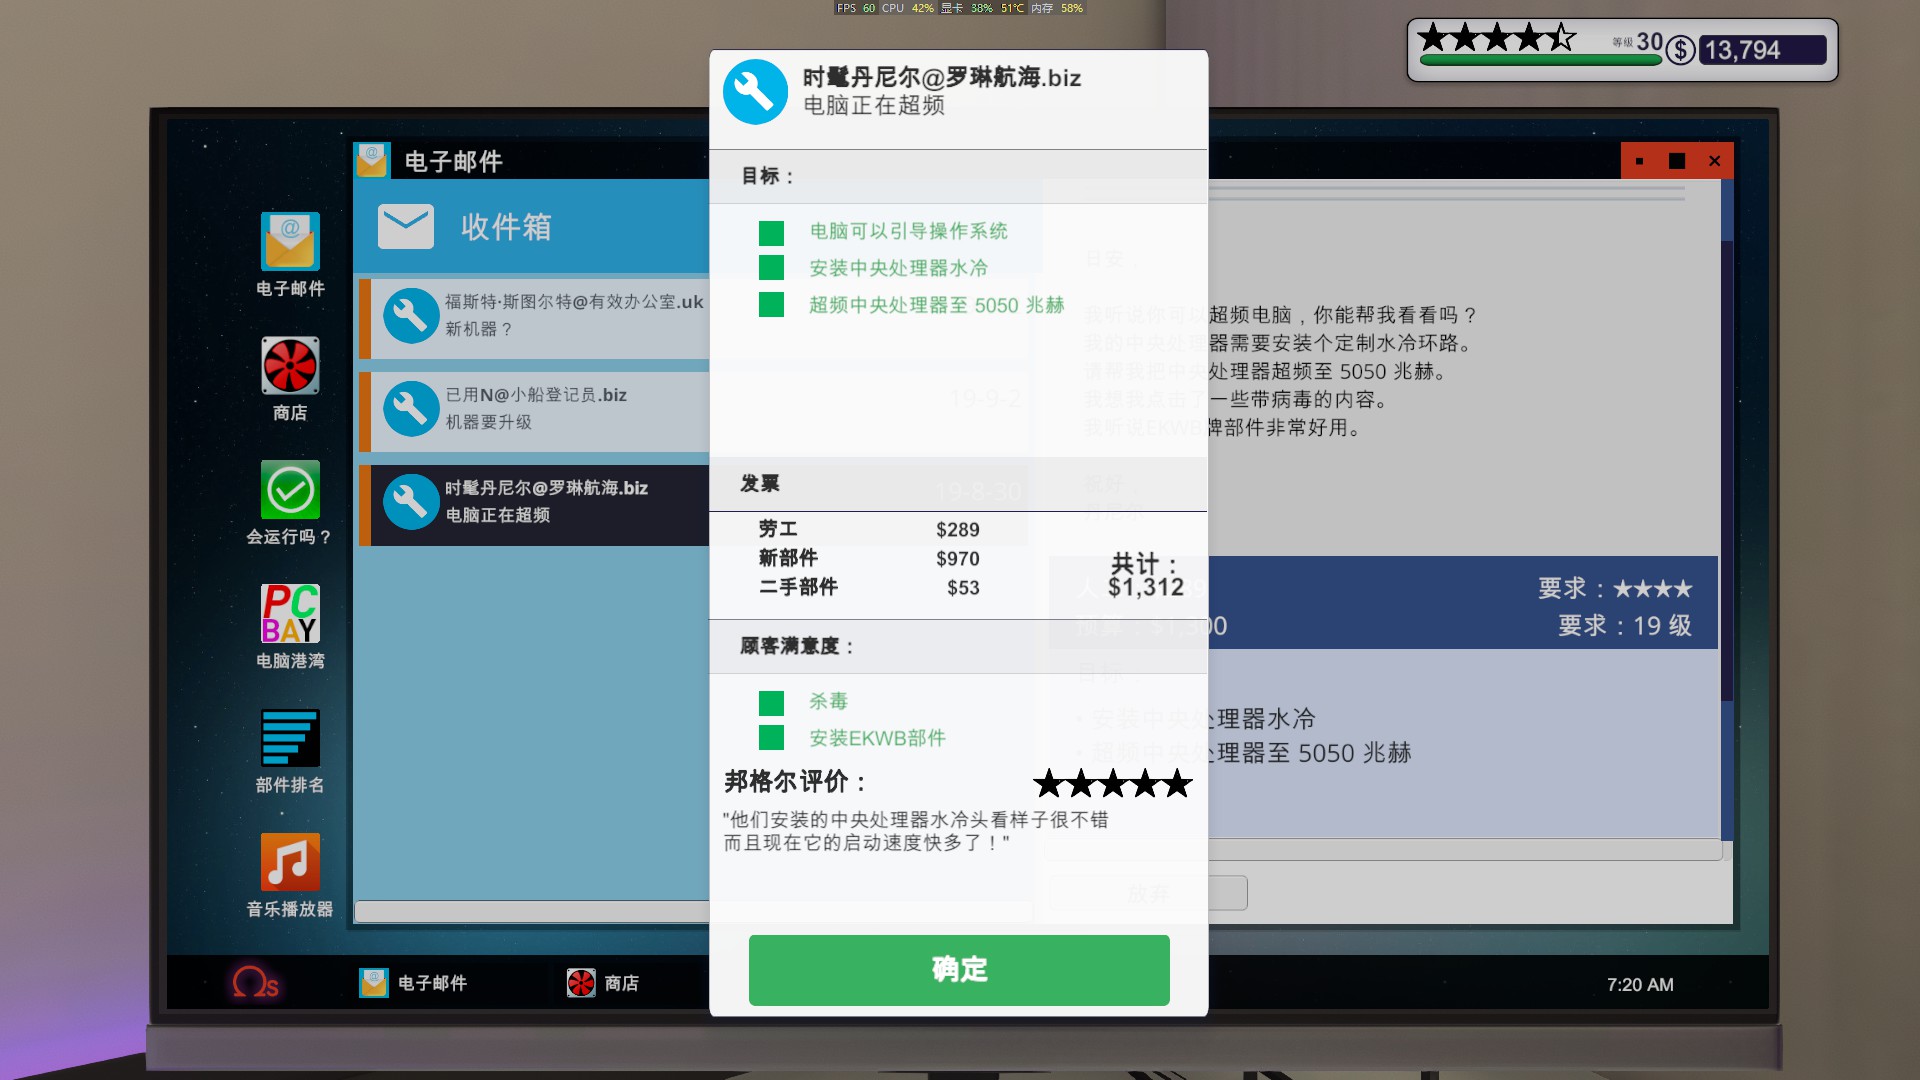Switch to 电子邮件 in the taskbar
This screenshot has height=1080, width=1920.
(x=413, y=983)
